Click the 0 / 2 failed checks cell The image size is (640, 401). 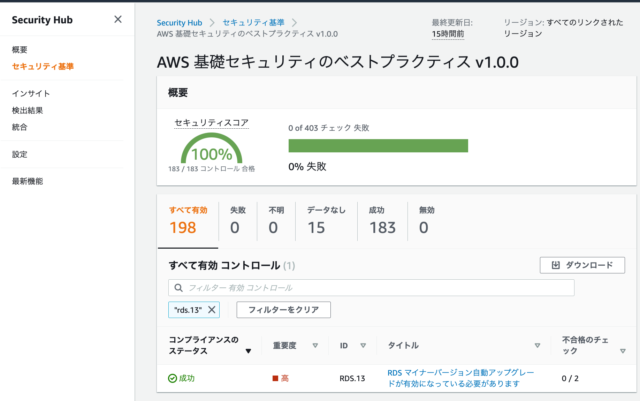(570, 379)
